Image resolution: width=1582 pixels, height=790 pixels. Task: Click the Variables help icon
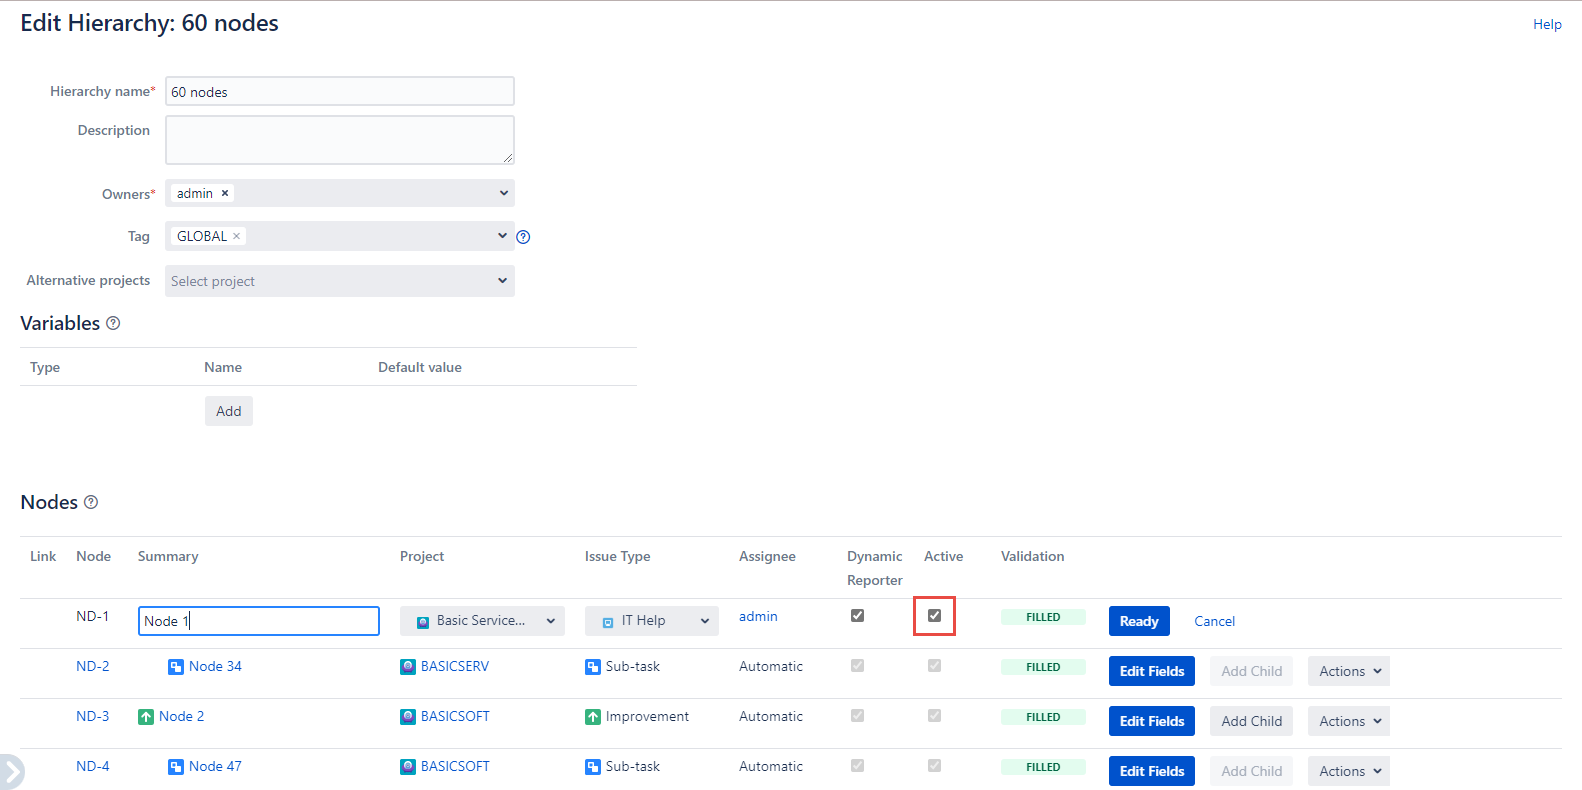(113, 323)
